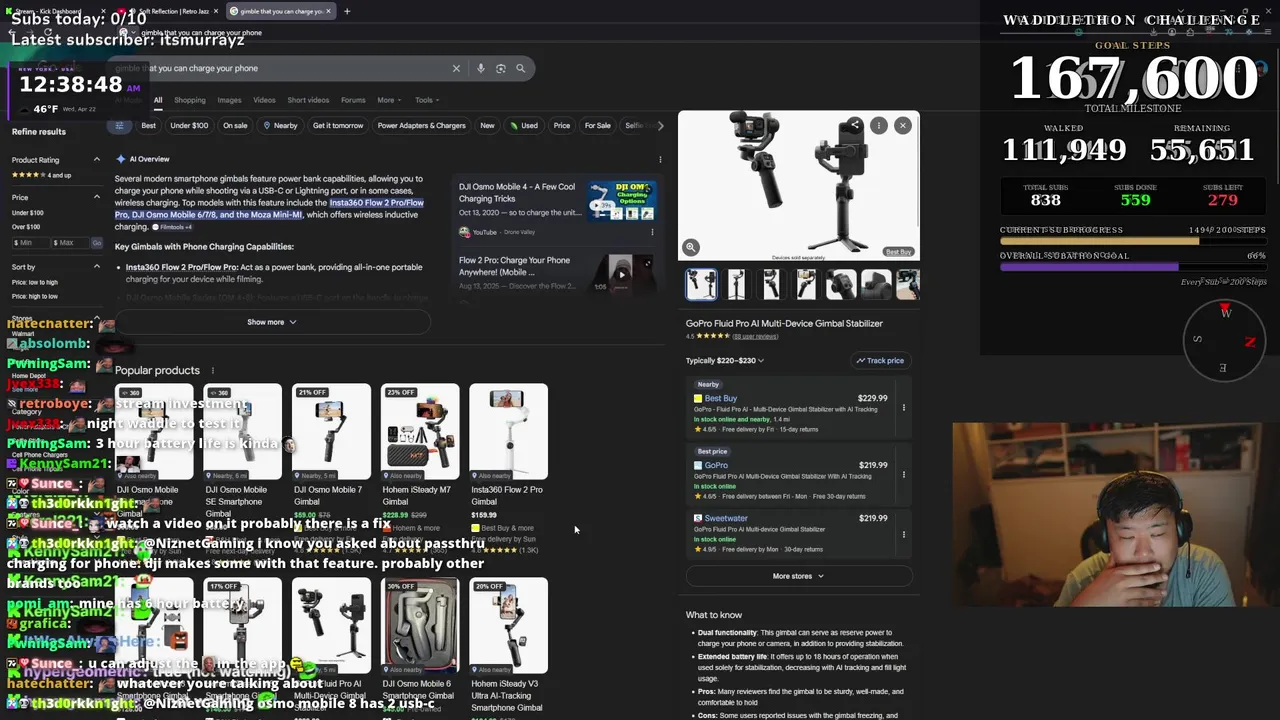
Task: Toggle the On sale filter chip
Action: (235, 126)
